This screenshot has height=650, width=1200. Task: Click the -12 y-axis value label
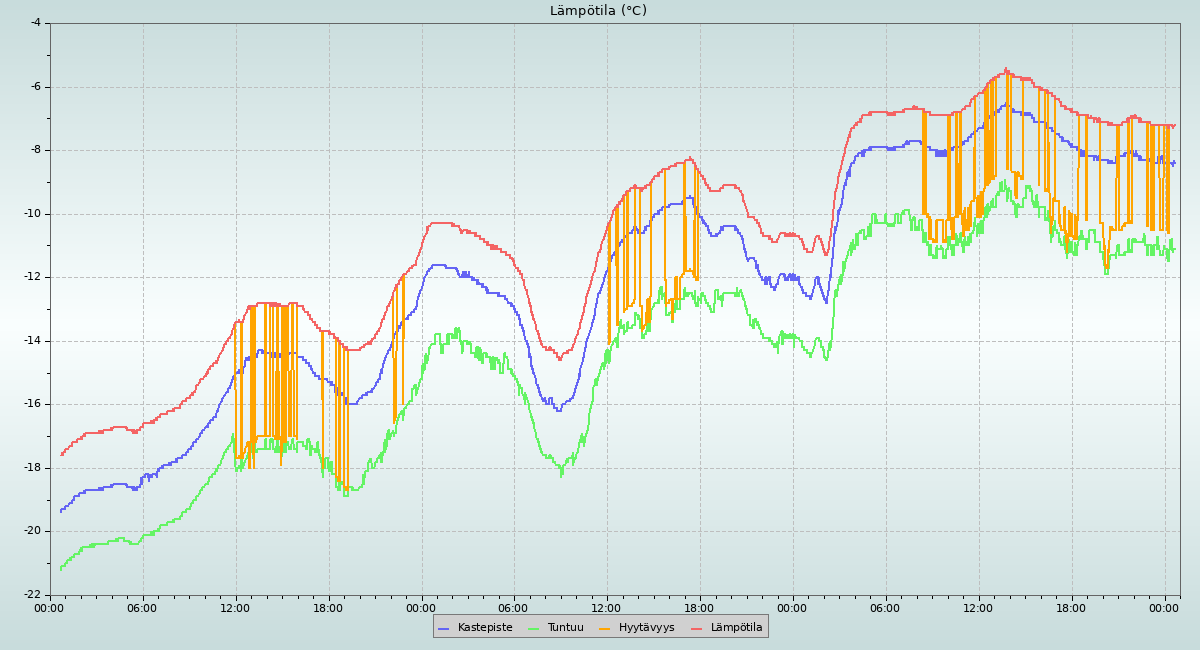pos(32,276)
